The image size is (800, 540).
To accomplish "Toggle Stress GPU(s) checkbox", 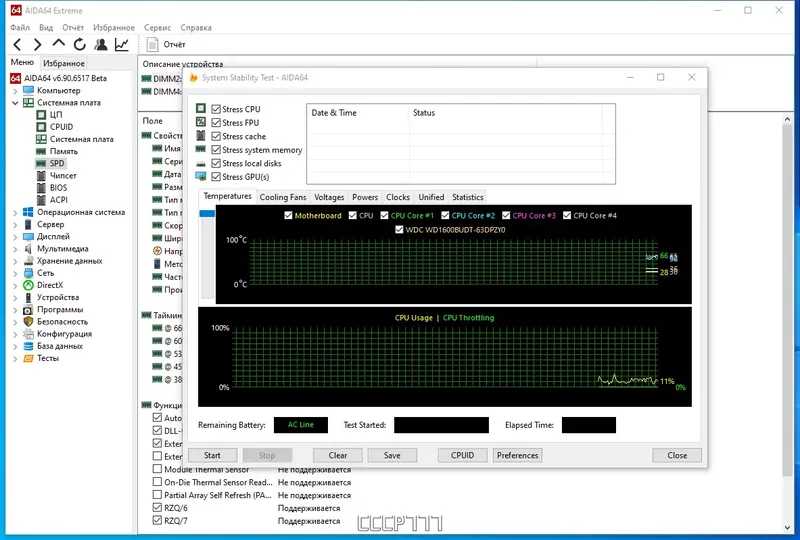I will point(216,177).
